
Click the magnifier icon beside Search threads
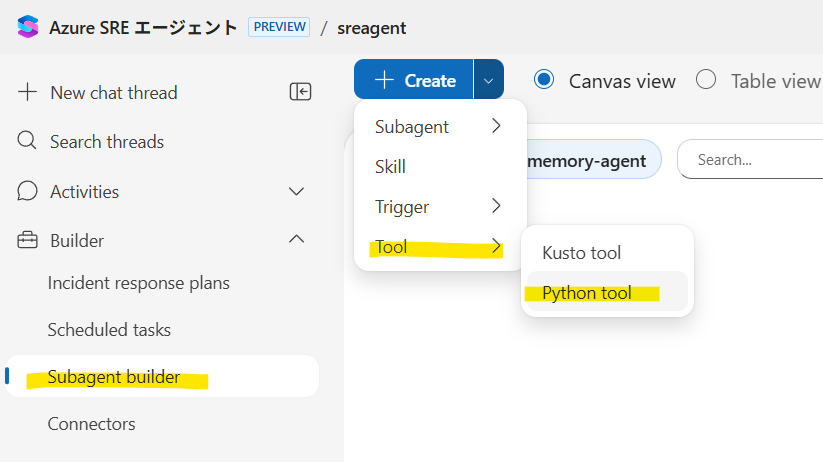[x=27, y=141]
